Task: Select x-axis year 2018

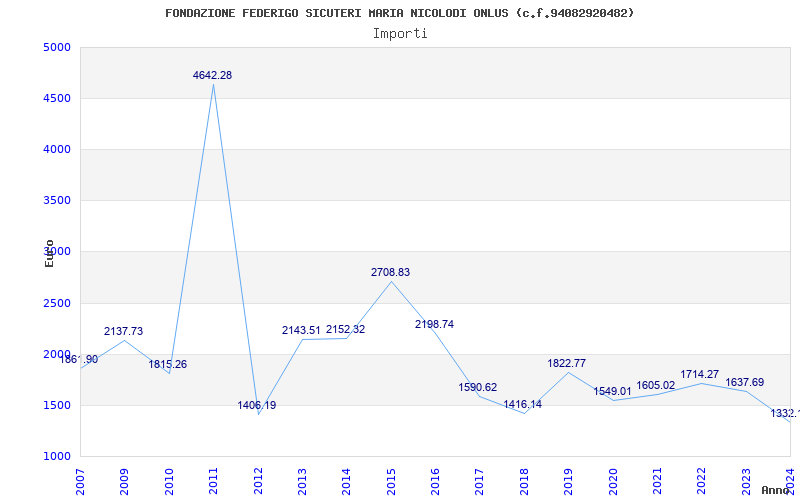Action: 524,481
